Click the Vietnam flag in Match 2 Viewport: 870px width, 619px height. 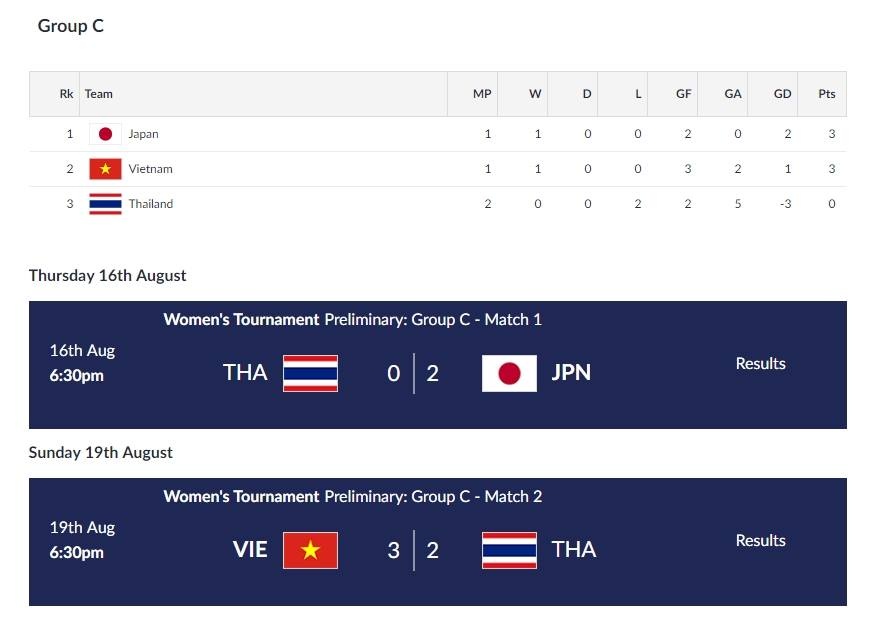click(310, 549)
